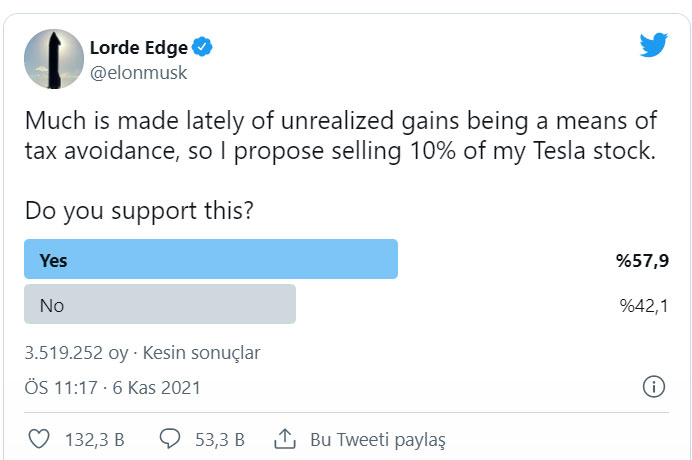Select the No poll result bar
The height and width of the screenshot is (460, 692).
pos(160,305)
